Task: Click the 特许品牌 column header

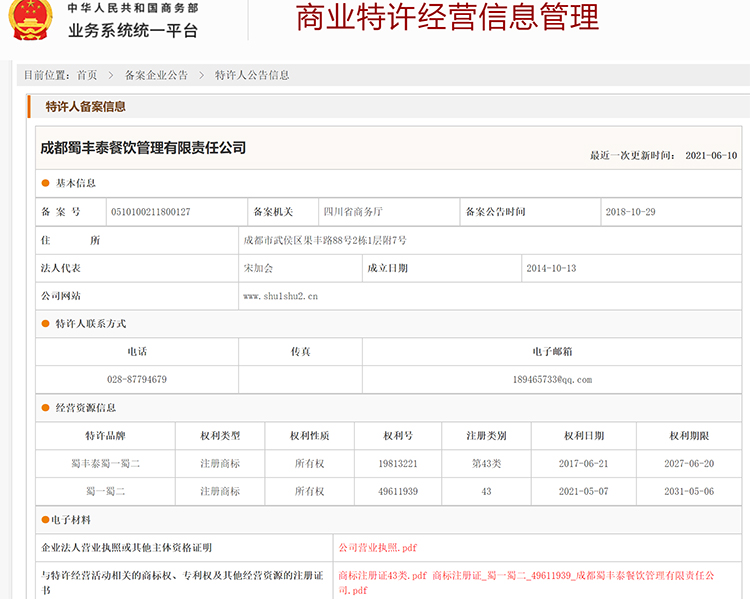Action: [x=105, y=436]
